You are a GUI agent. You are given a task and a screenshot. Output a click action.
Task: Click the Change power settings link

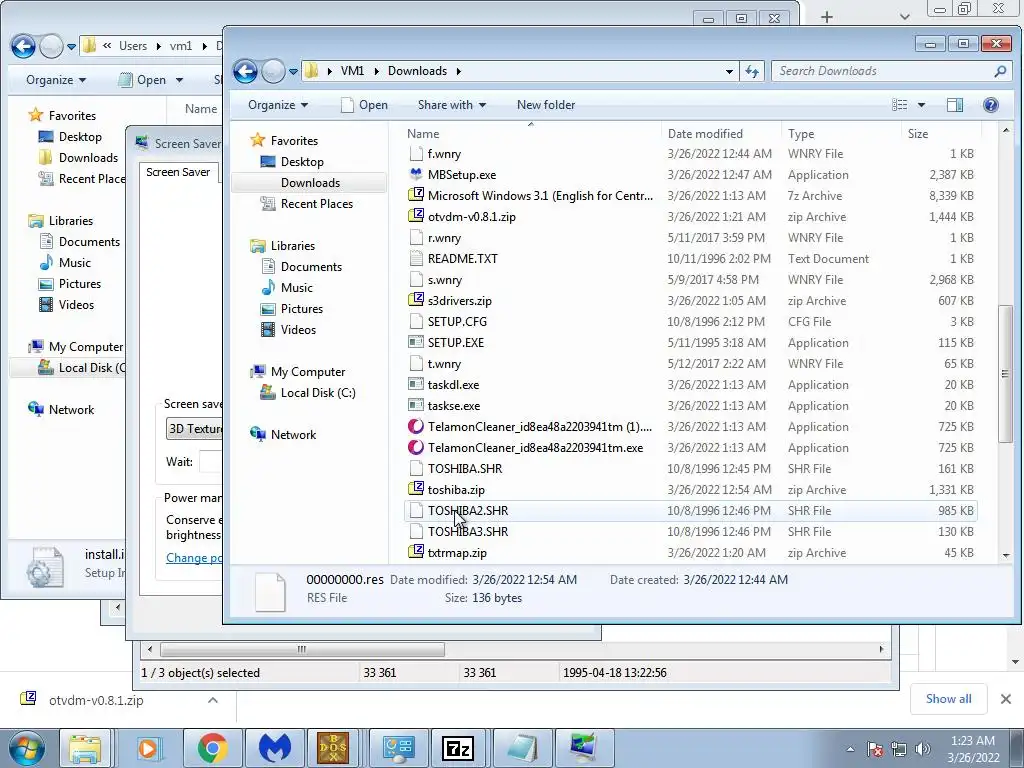pyautogui.click(x=194, y=558)
